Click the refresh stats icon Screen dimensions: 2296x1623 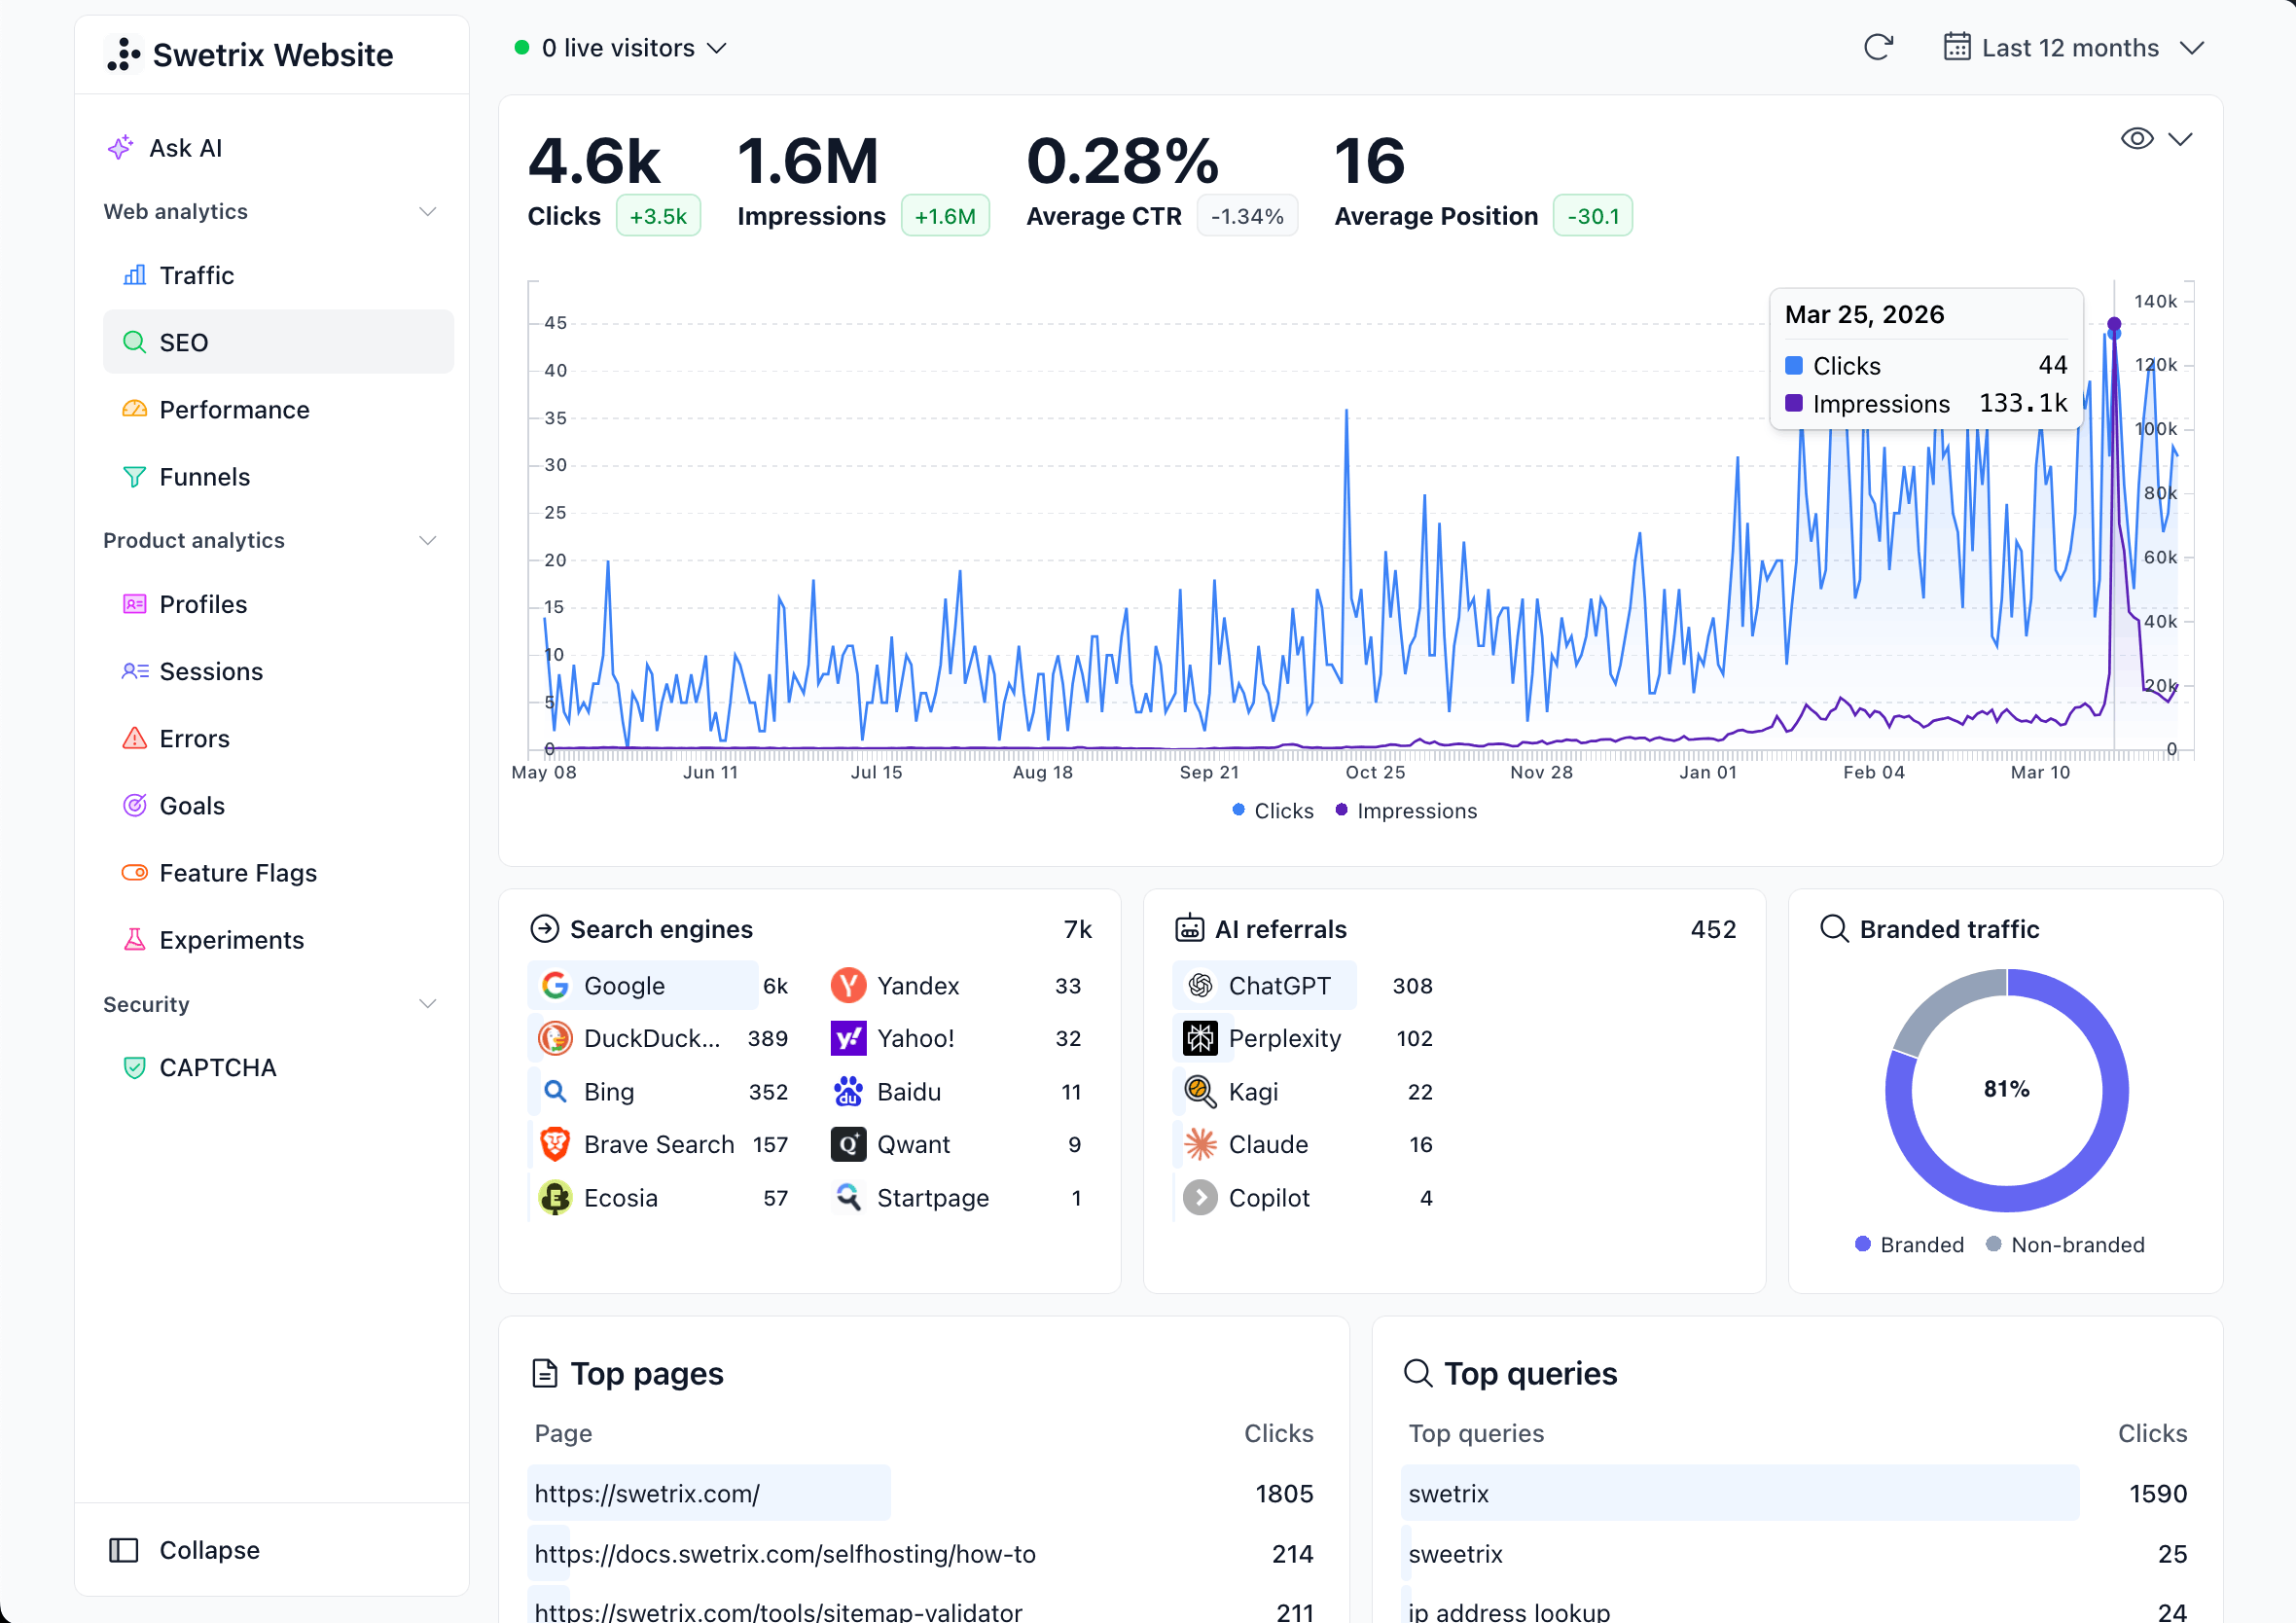pos(1878,48)
